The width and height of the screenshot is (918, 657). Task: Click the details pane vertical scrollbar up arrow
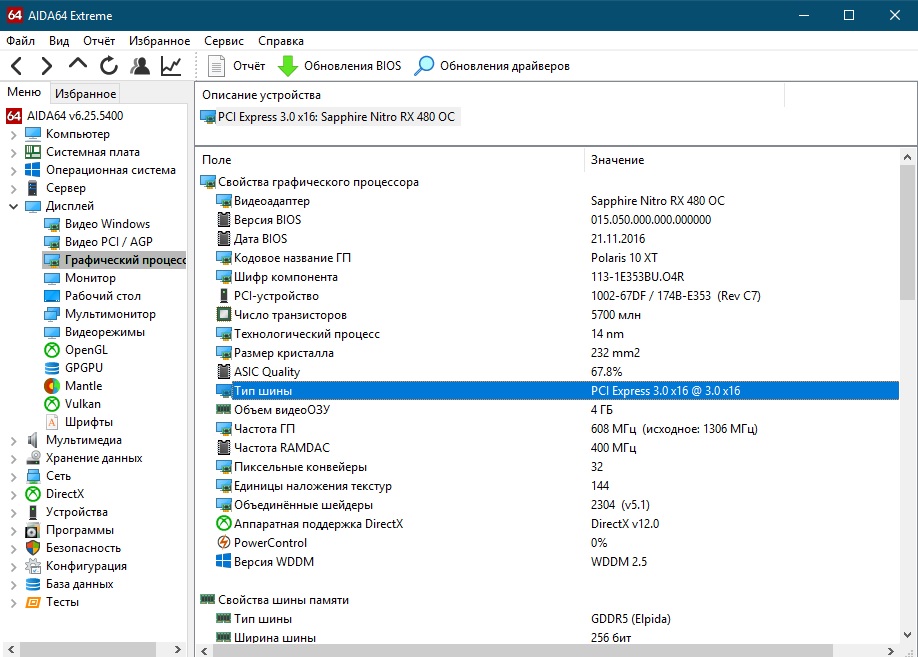coord(907,158)
